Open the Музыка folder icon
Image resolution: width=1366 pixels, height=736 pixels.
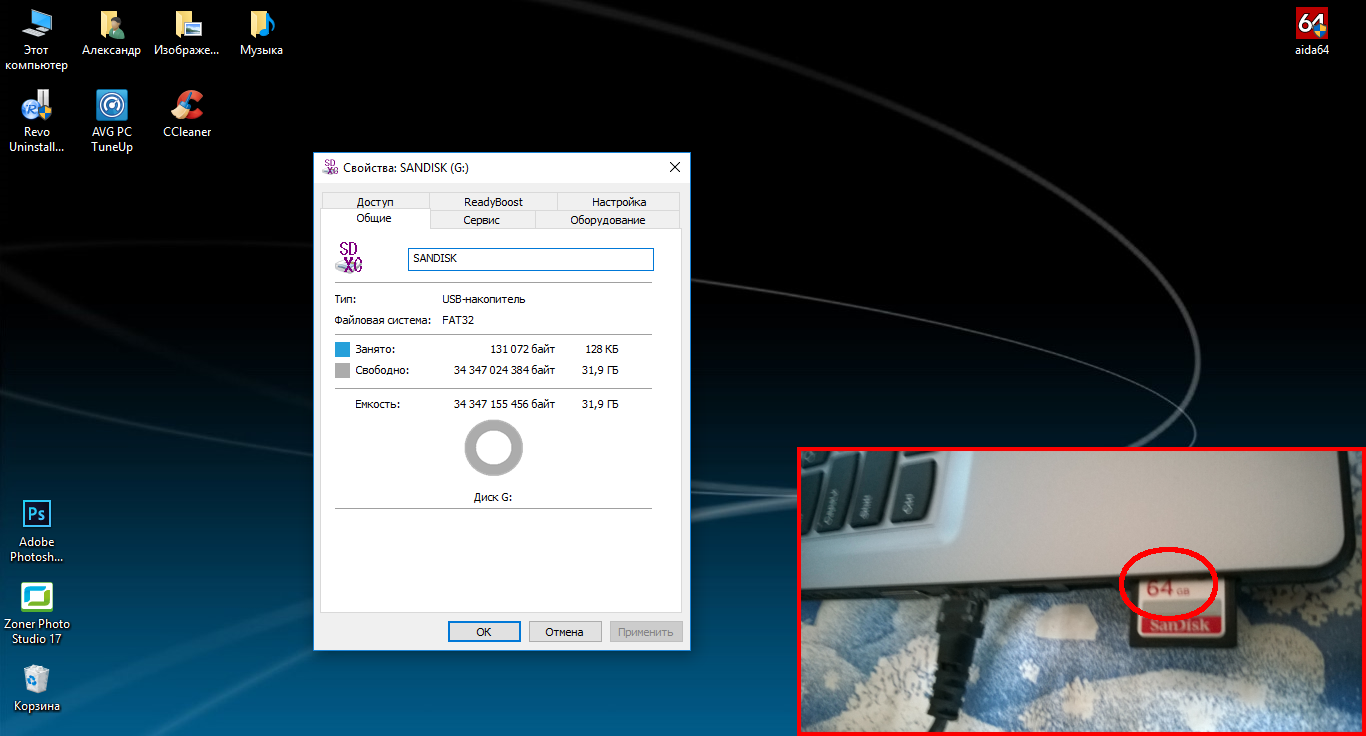pos(261,34)
